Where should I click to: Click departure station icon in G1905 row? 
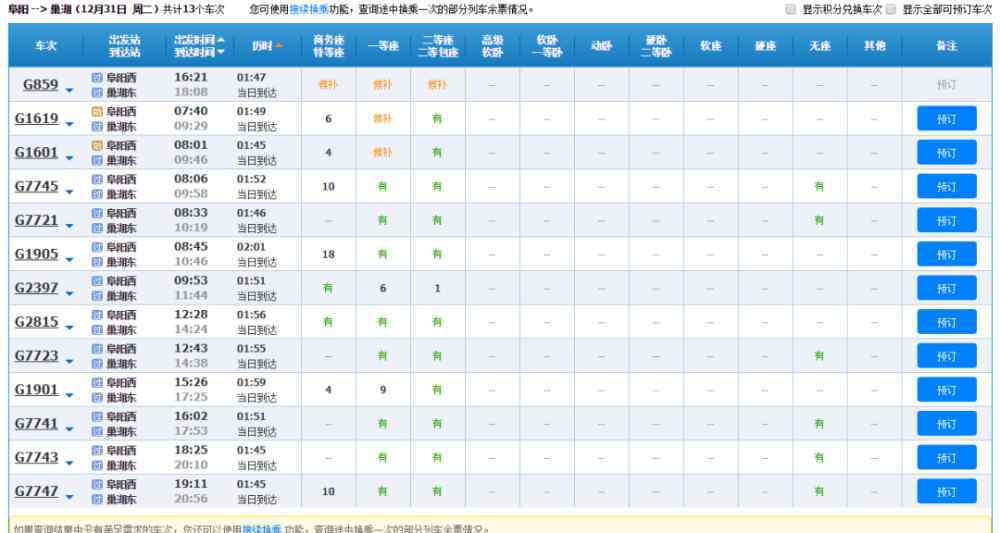coord(97,247)
